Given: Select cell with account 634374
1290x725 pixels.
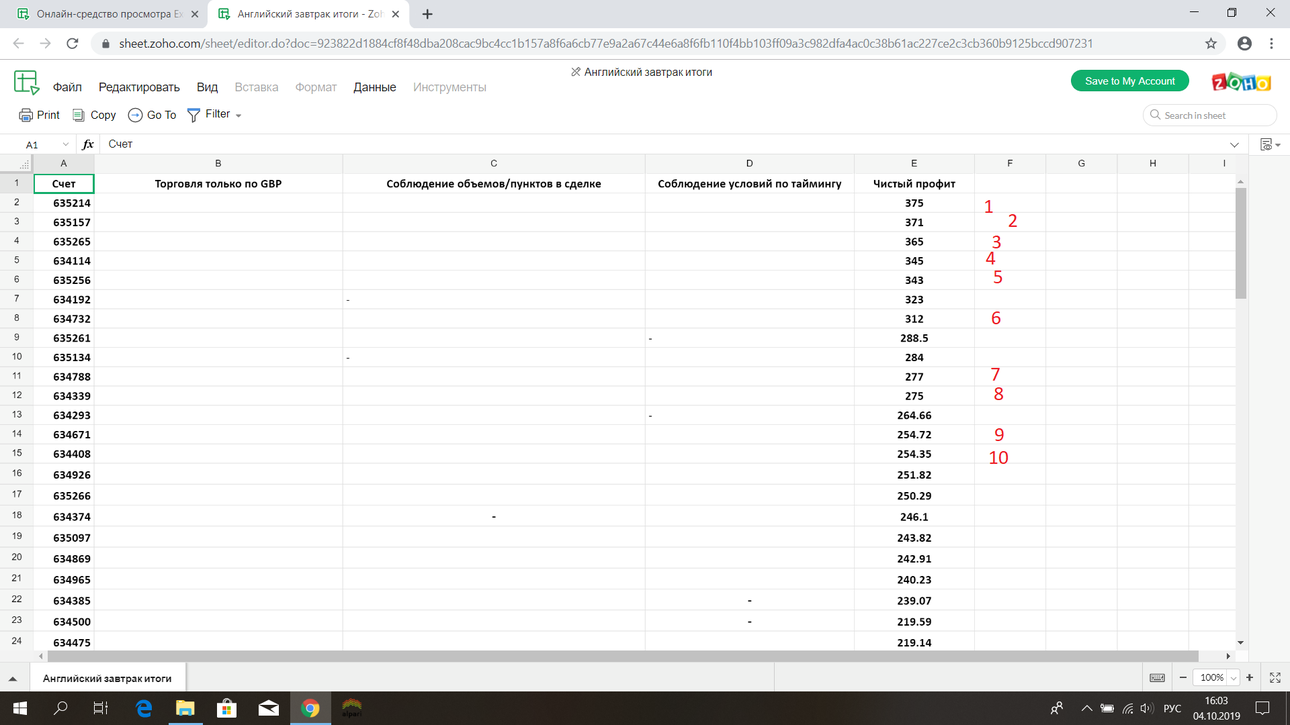Looking at the screenshot, I should pyautogui.click(x=64, y=517).
